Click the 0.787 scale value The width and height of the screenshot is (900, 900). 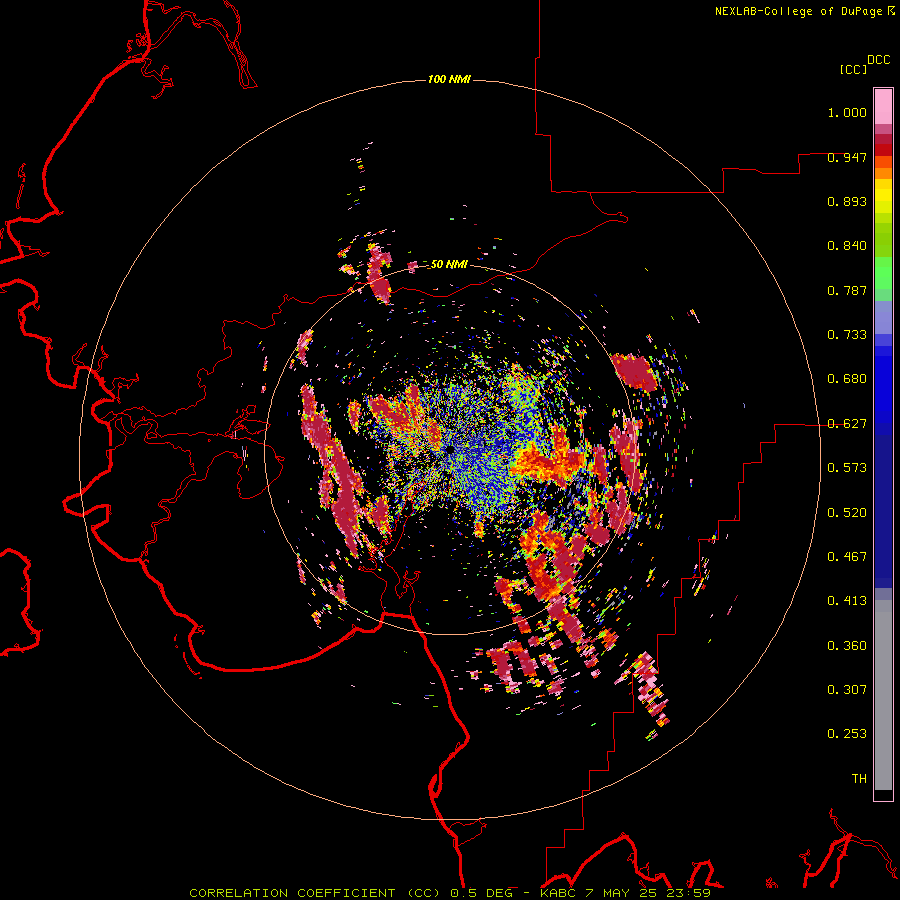[x=847, y=290]
